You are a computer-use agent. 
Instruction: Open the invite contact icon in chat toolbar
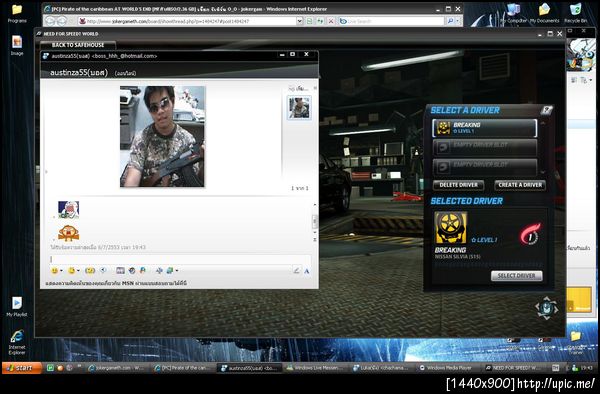click(170, 270)
